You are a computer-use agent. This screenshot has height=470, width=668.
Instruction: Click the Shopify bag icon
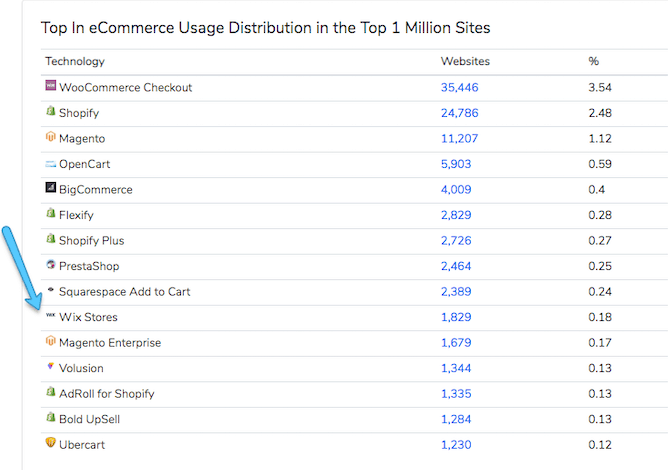point(51,111)
